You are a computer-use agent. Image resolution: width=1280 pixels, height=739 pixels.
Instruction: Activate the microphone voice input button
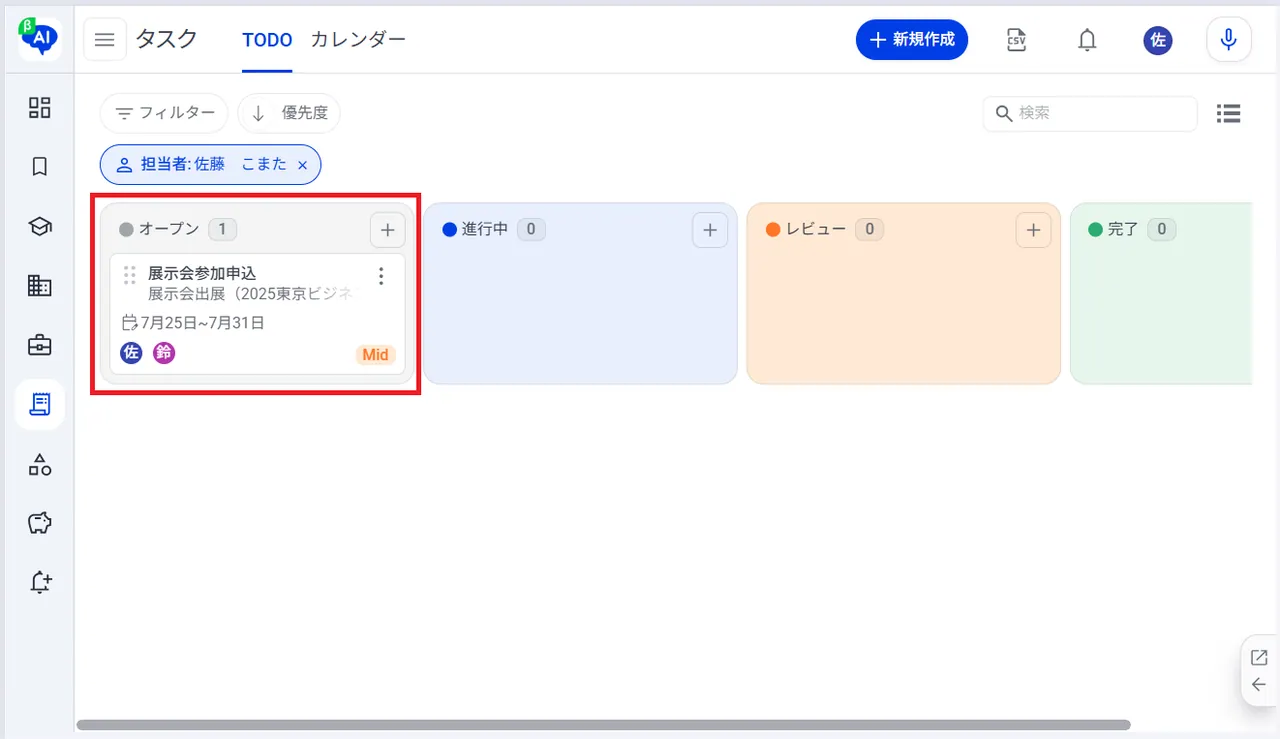[1229, 40]
